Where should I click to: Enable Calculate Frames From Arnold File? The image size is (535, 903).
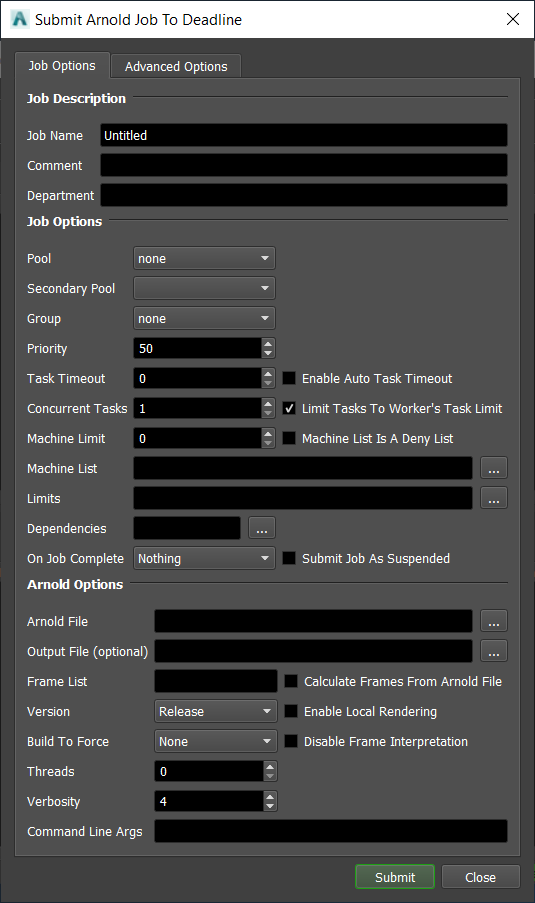291,681
